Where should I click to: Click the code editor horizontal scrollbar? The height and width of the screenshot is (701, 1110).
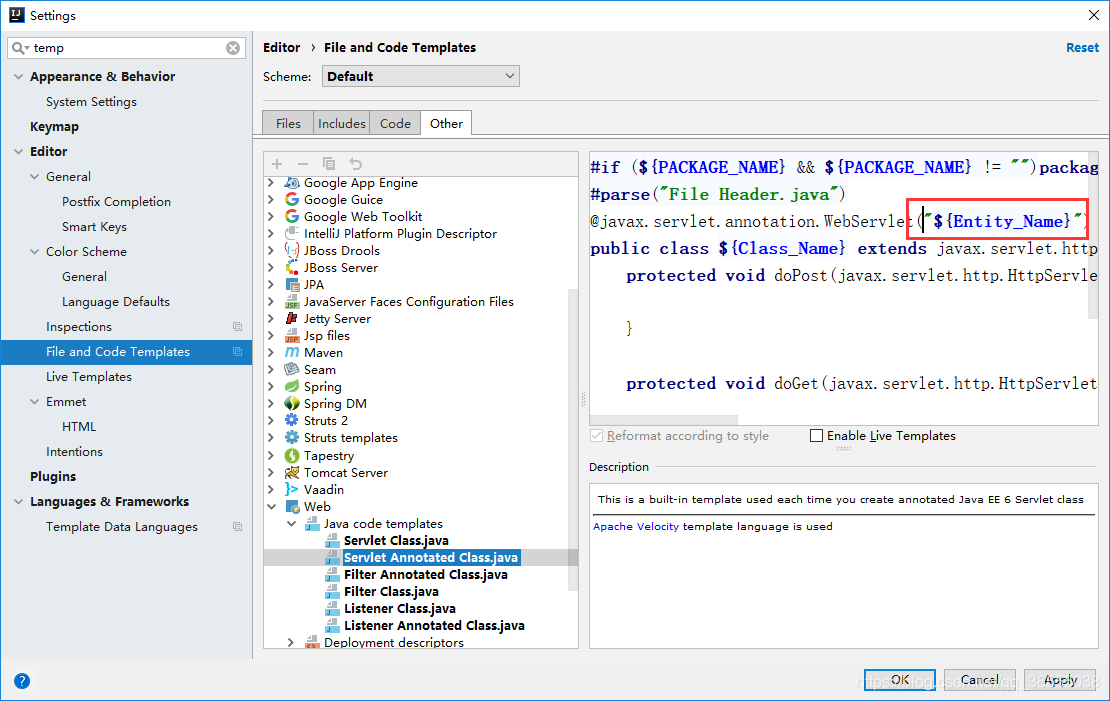[664, 420]
